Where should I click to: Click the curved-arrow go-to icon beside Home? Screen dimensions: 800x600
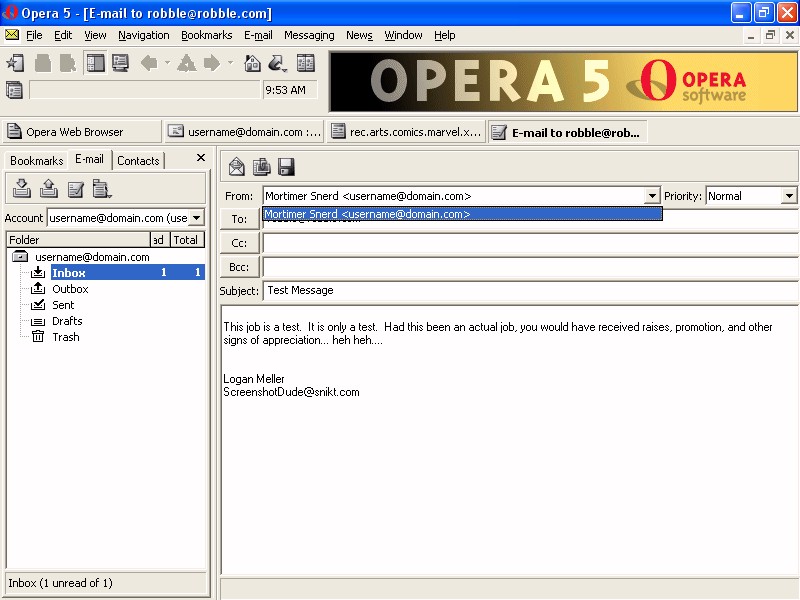tap(277, 63)
